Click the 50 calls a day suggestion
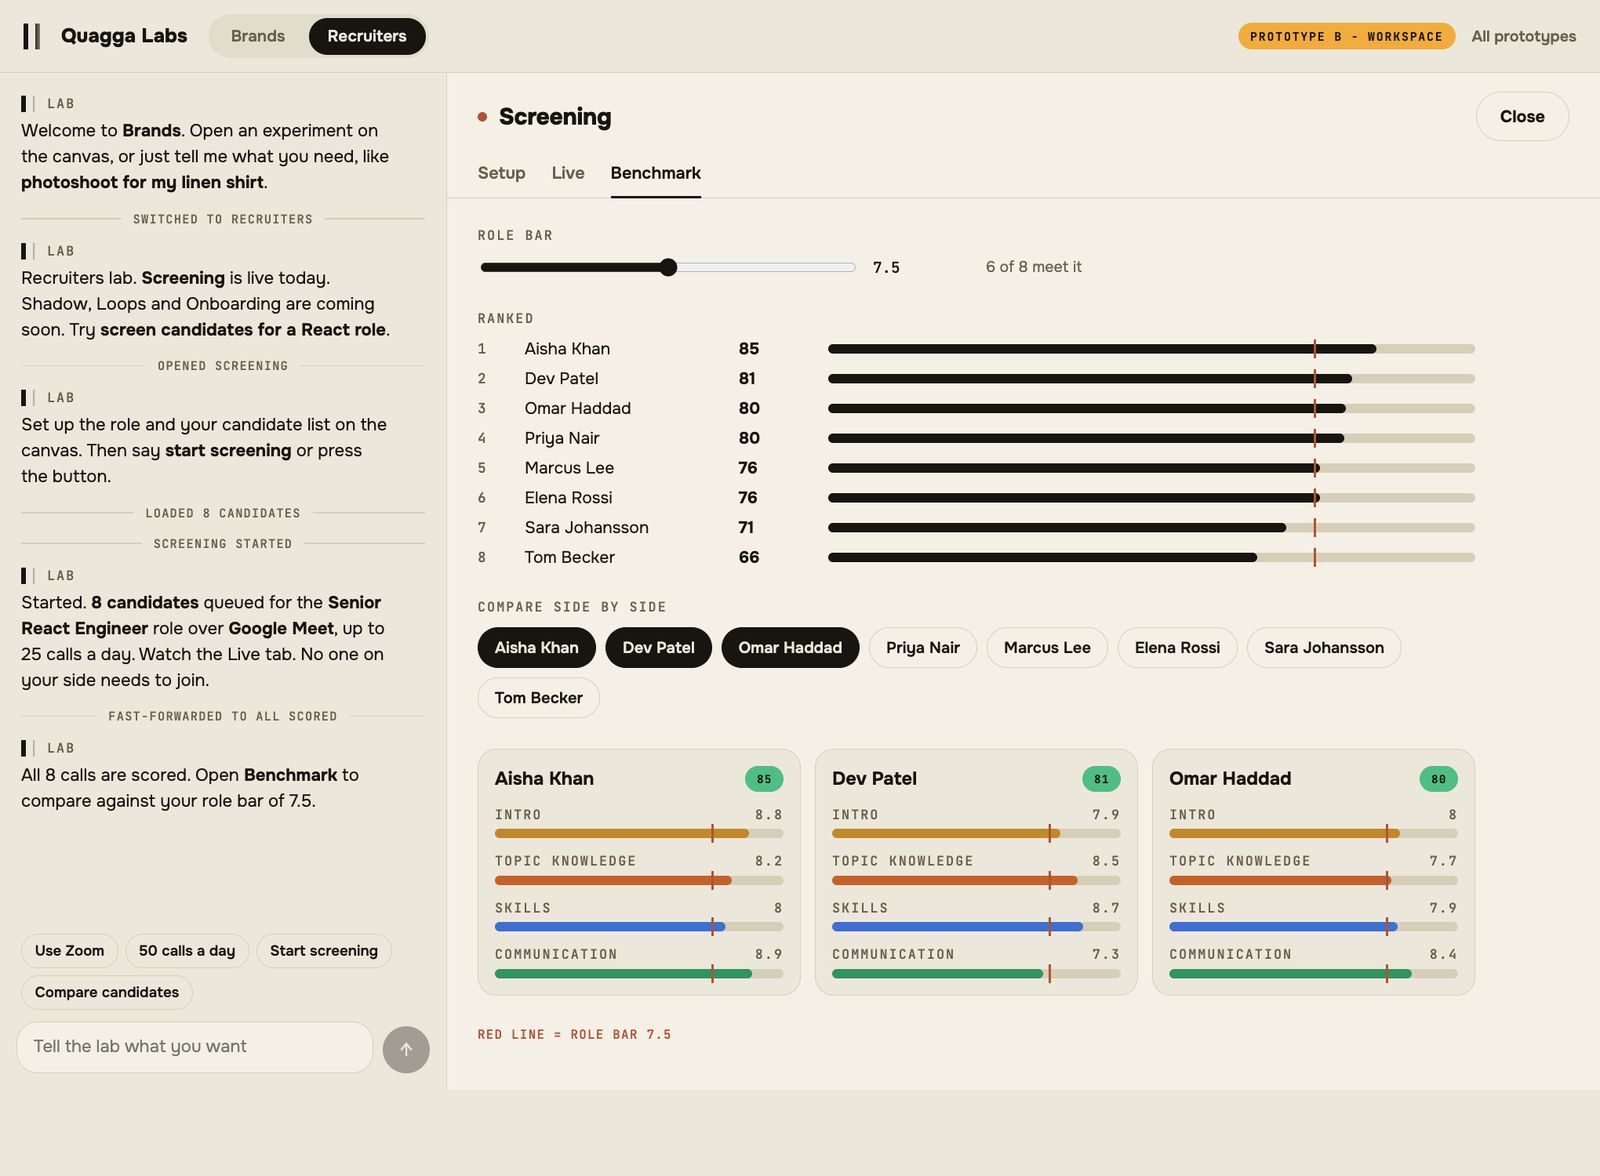 click(187, 951)
